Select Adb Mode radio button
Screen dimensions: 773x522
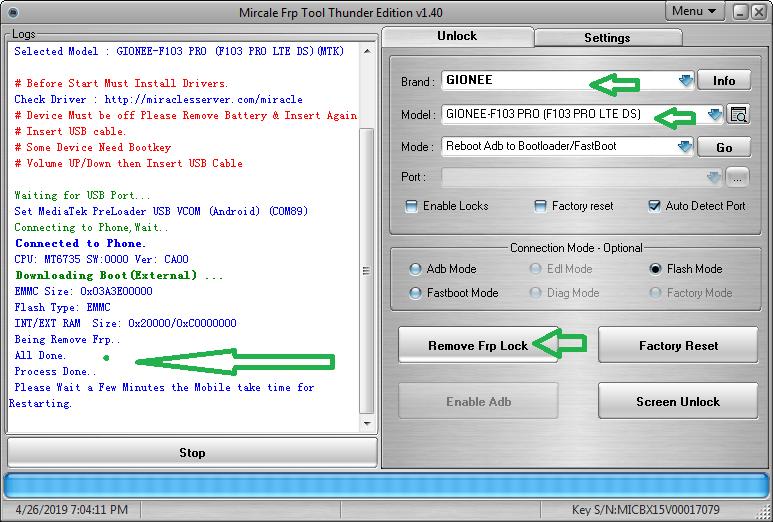pos(415,269)
